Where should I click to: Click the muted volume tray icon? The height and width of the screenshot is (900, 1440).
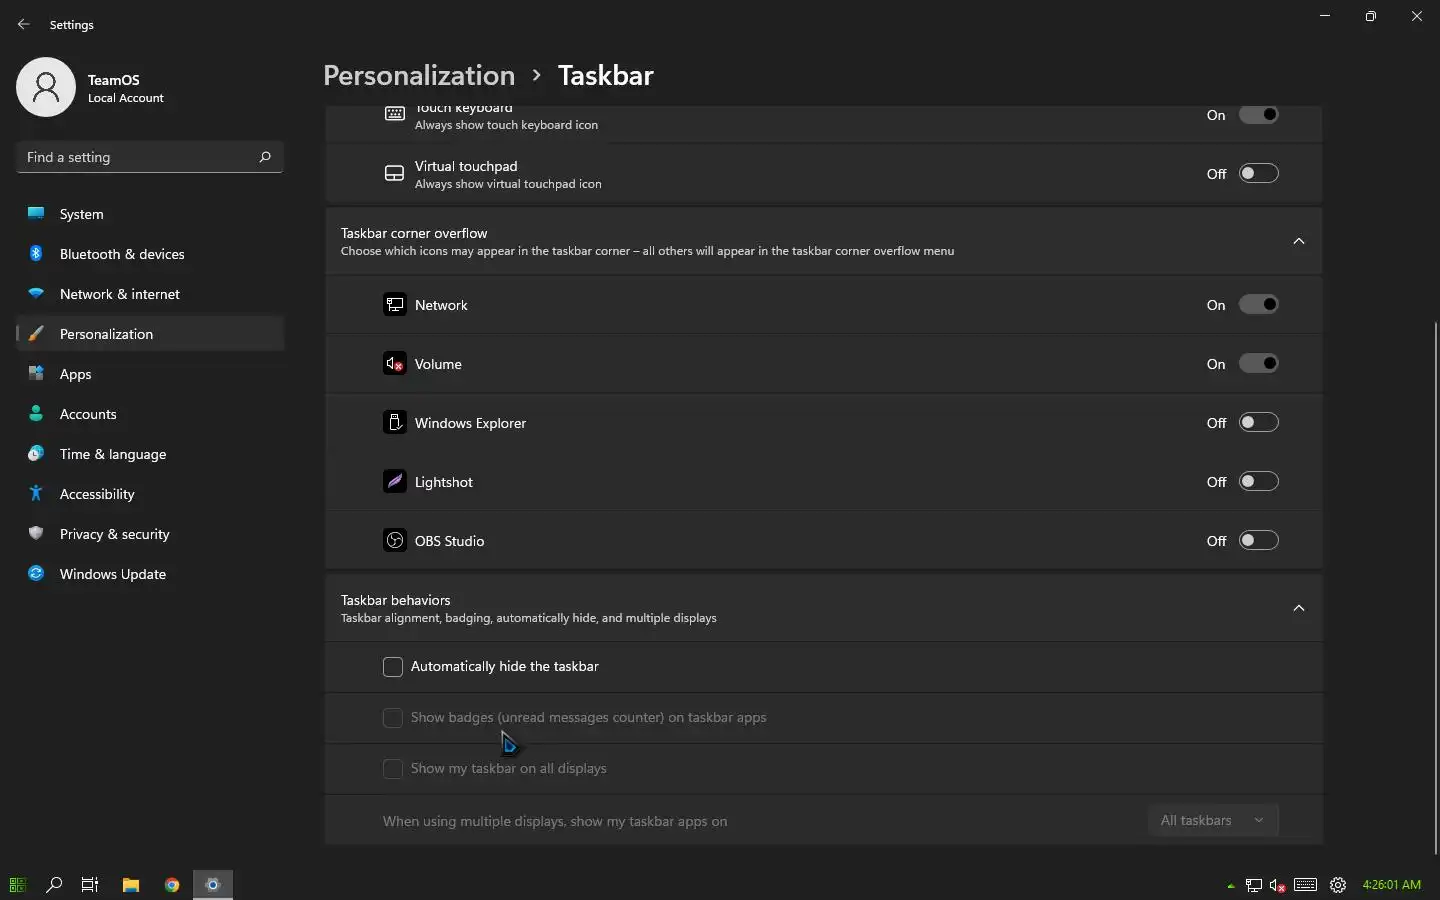(1278, 885)
